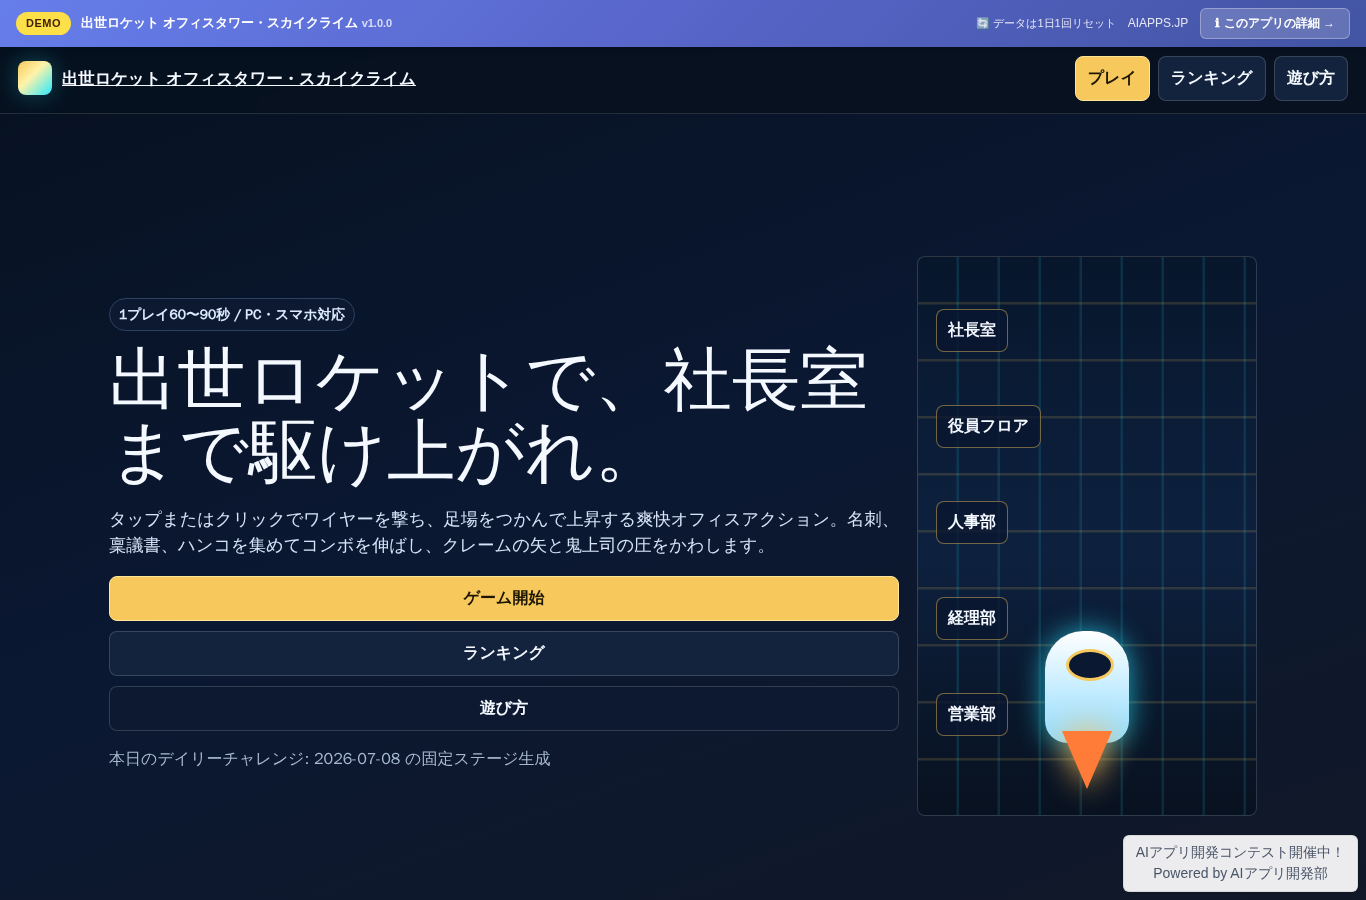Click the 人事部 floor label

(x=972, y=522)
